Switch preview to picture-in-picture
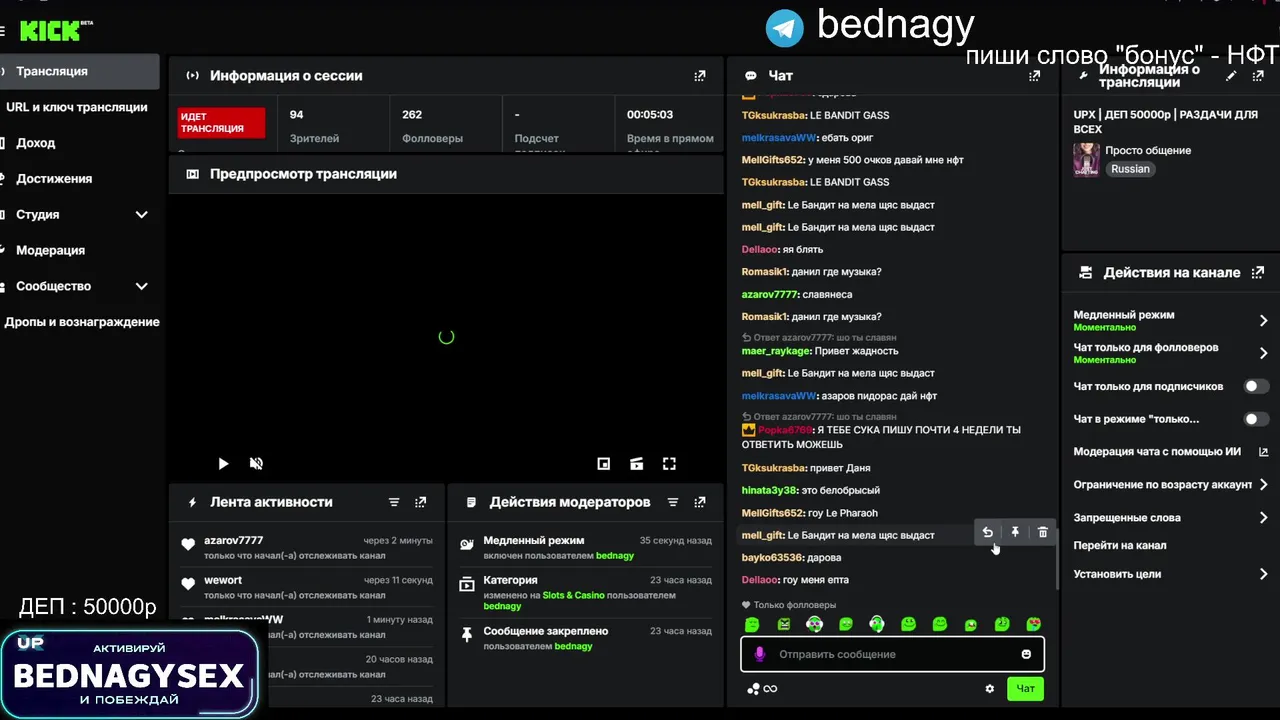The height and width of the screenshot is (720, 1280). click(x=604, y=464)
